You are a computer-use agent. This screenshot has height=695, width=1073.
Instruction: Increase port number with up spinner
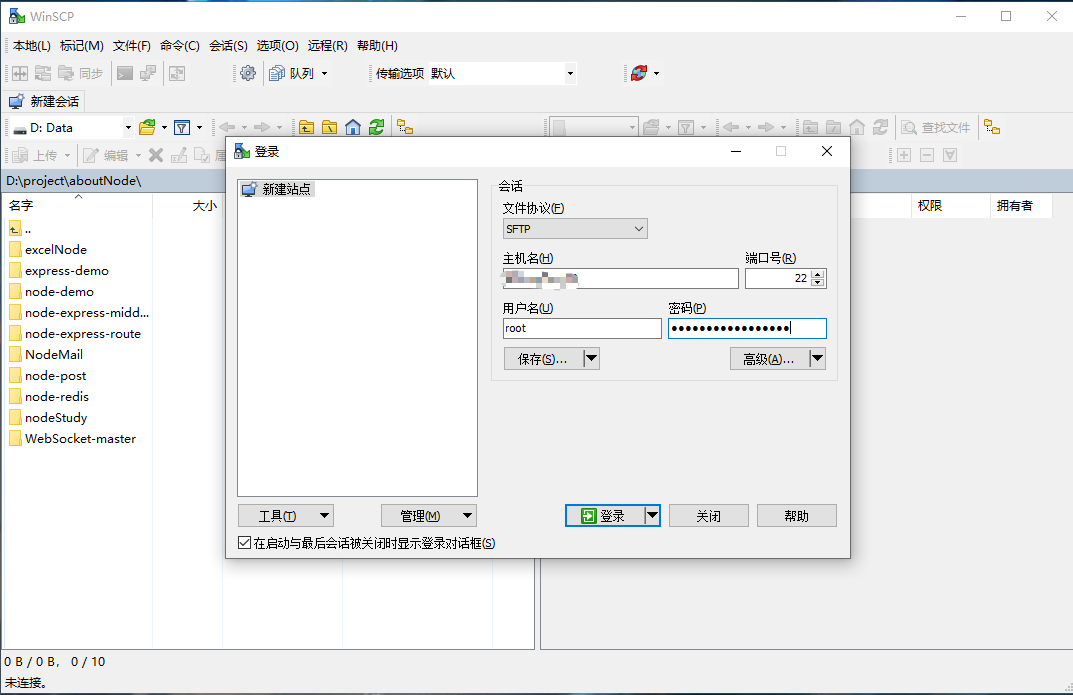[x=818, y=274]
